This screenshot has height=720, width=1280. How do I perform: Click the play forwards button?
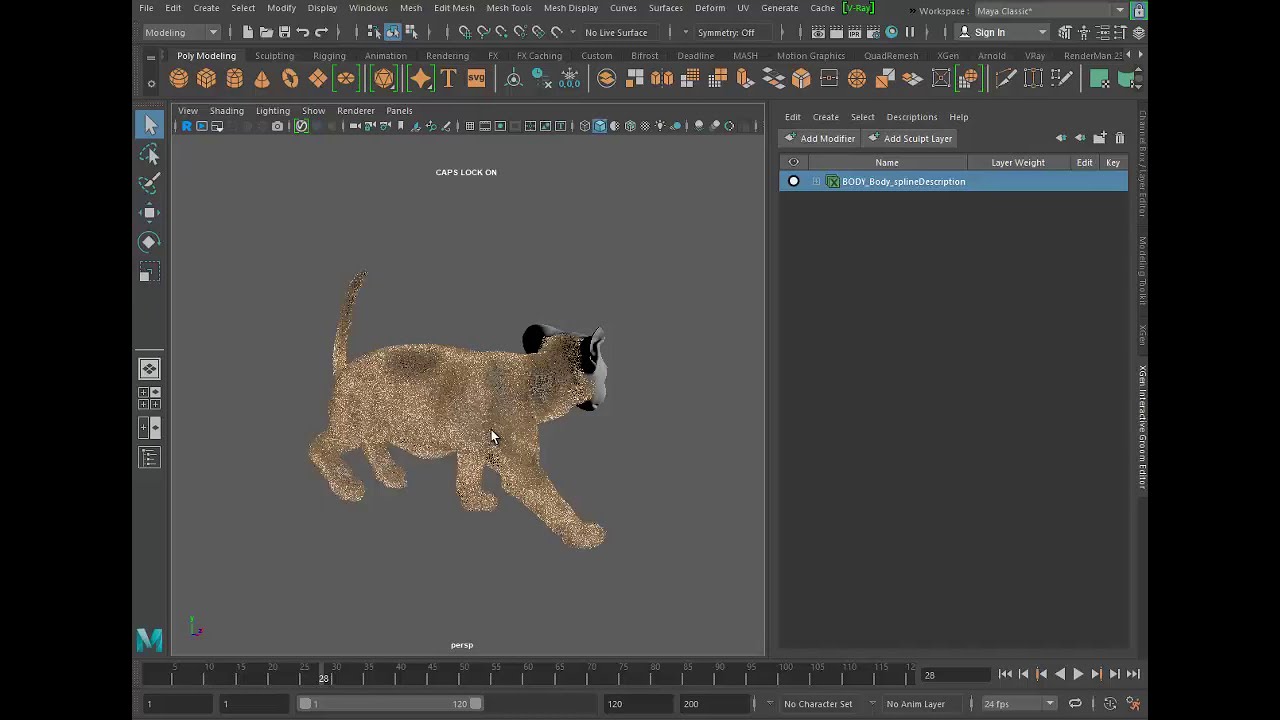click(1078, 675)
